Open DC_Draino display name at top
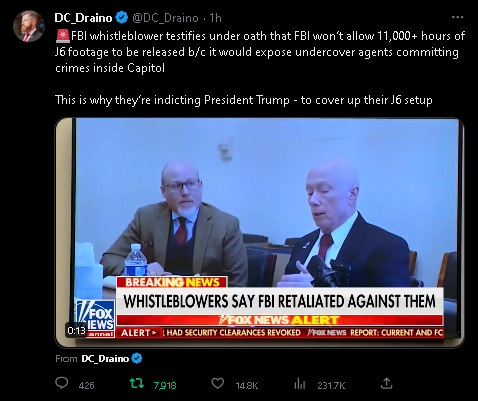Viewport: 478px width, 401px height. pyautogui.click(x=83, y=18)
